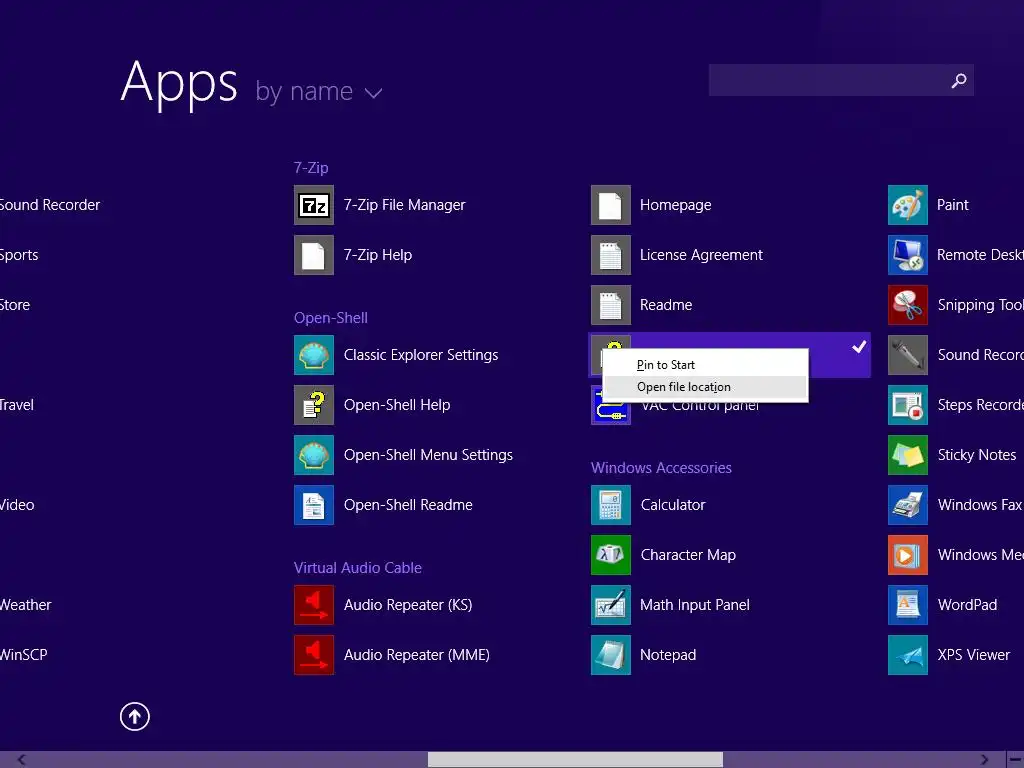Select Open file location menu entry
The image size is (1024, 768).
[x=705, y=387]
